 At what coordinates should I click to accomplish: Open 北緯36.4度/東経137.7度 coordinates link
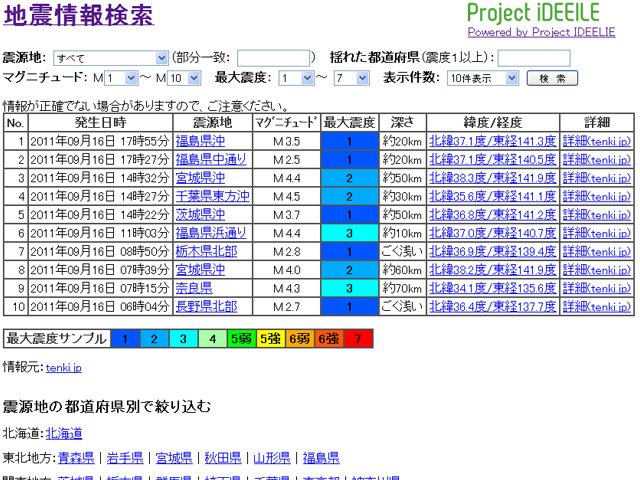click(x=492, y=306)
